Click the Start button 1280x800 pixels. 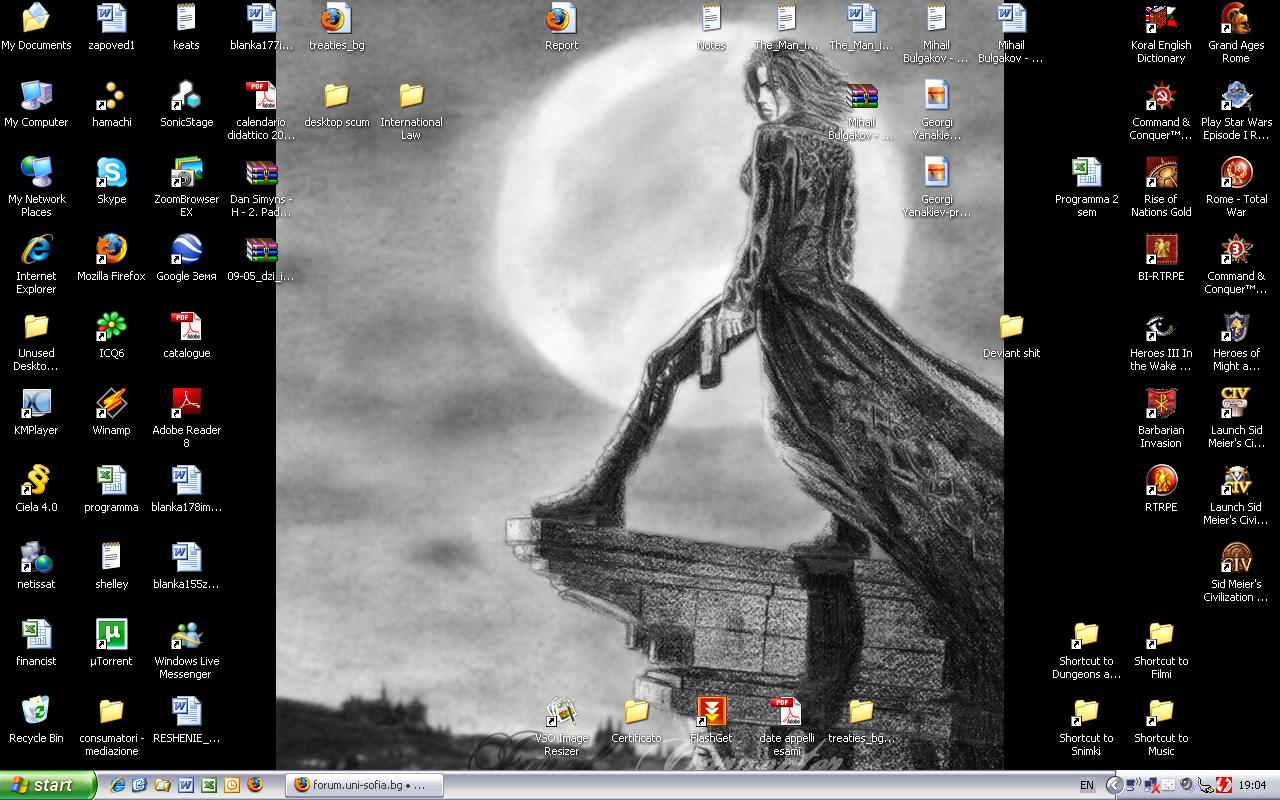(47, 785)
